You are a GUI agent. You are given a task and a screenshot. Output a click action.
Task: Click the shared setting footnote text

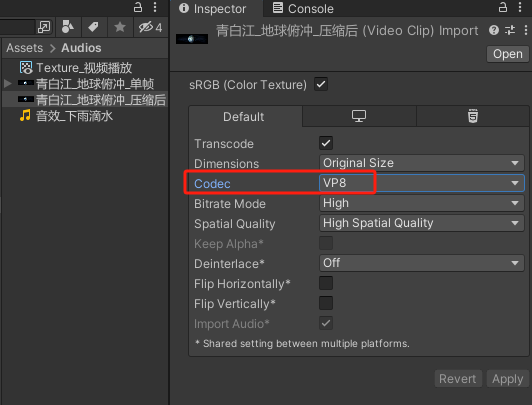tap(302, 343)
